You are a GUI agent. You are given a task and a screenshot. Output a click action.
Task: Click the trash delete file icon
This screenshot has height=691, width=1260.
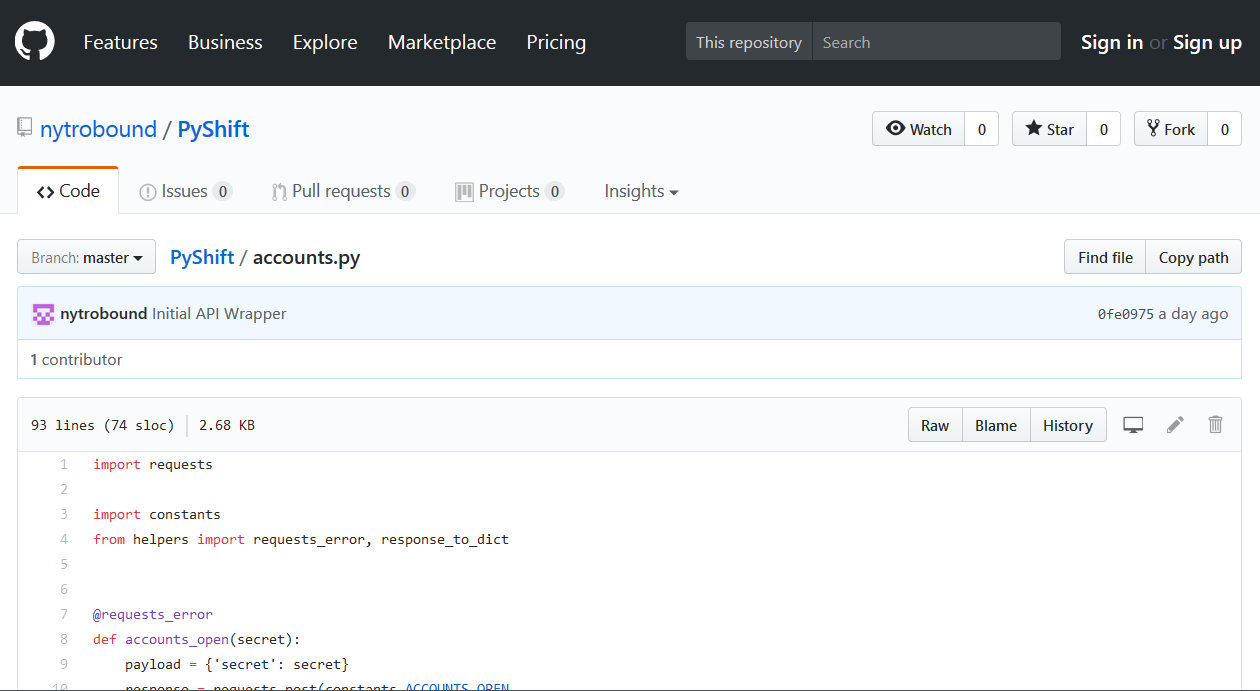pyautogui.click(x=1215, y=425)
